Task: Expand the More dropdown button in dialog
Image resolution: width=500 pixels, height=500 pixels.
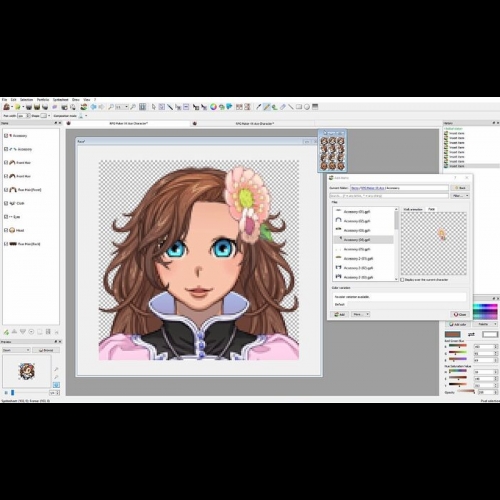Action: tap(360, 314)
